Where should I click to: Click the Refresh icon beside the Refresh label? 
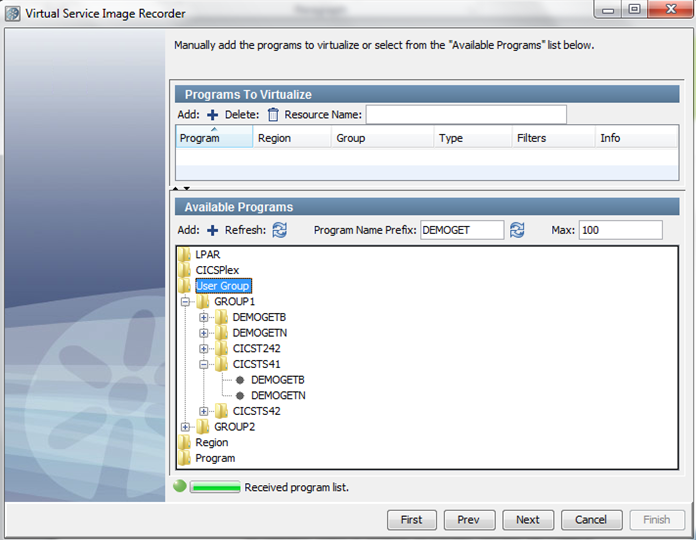coord(279,230)
